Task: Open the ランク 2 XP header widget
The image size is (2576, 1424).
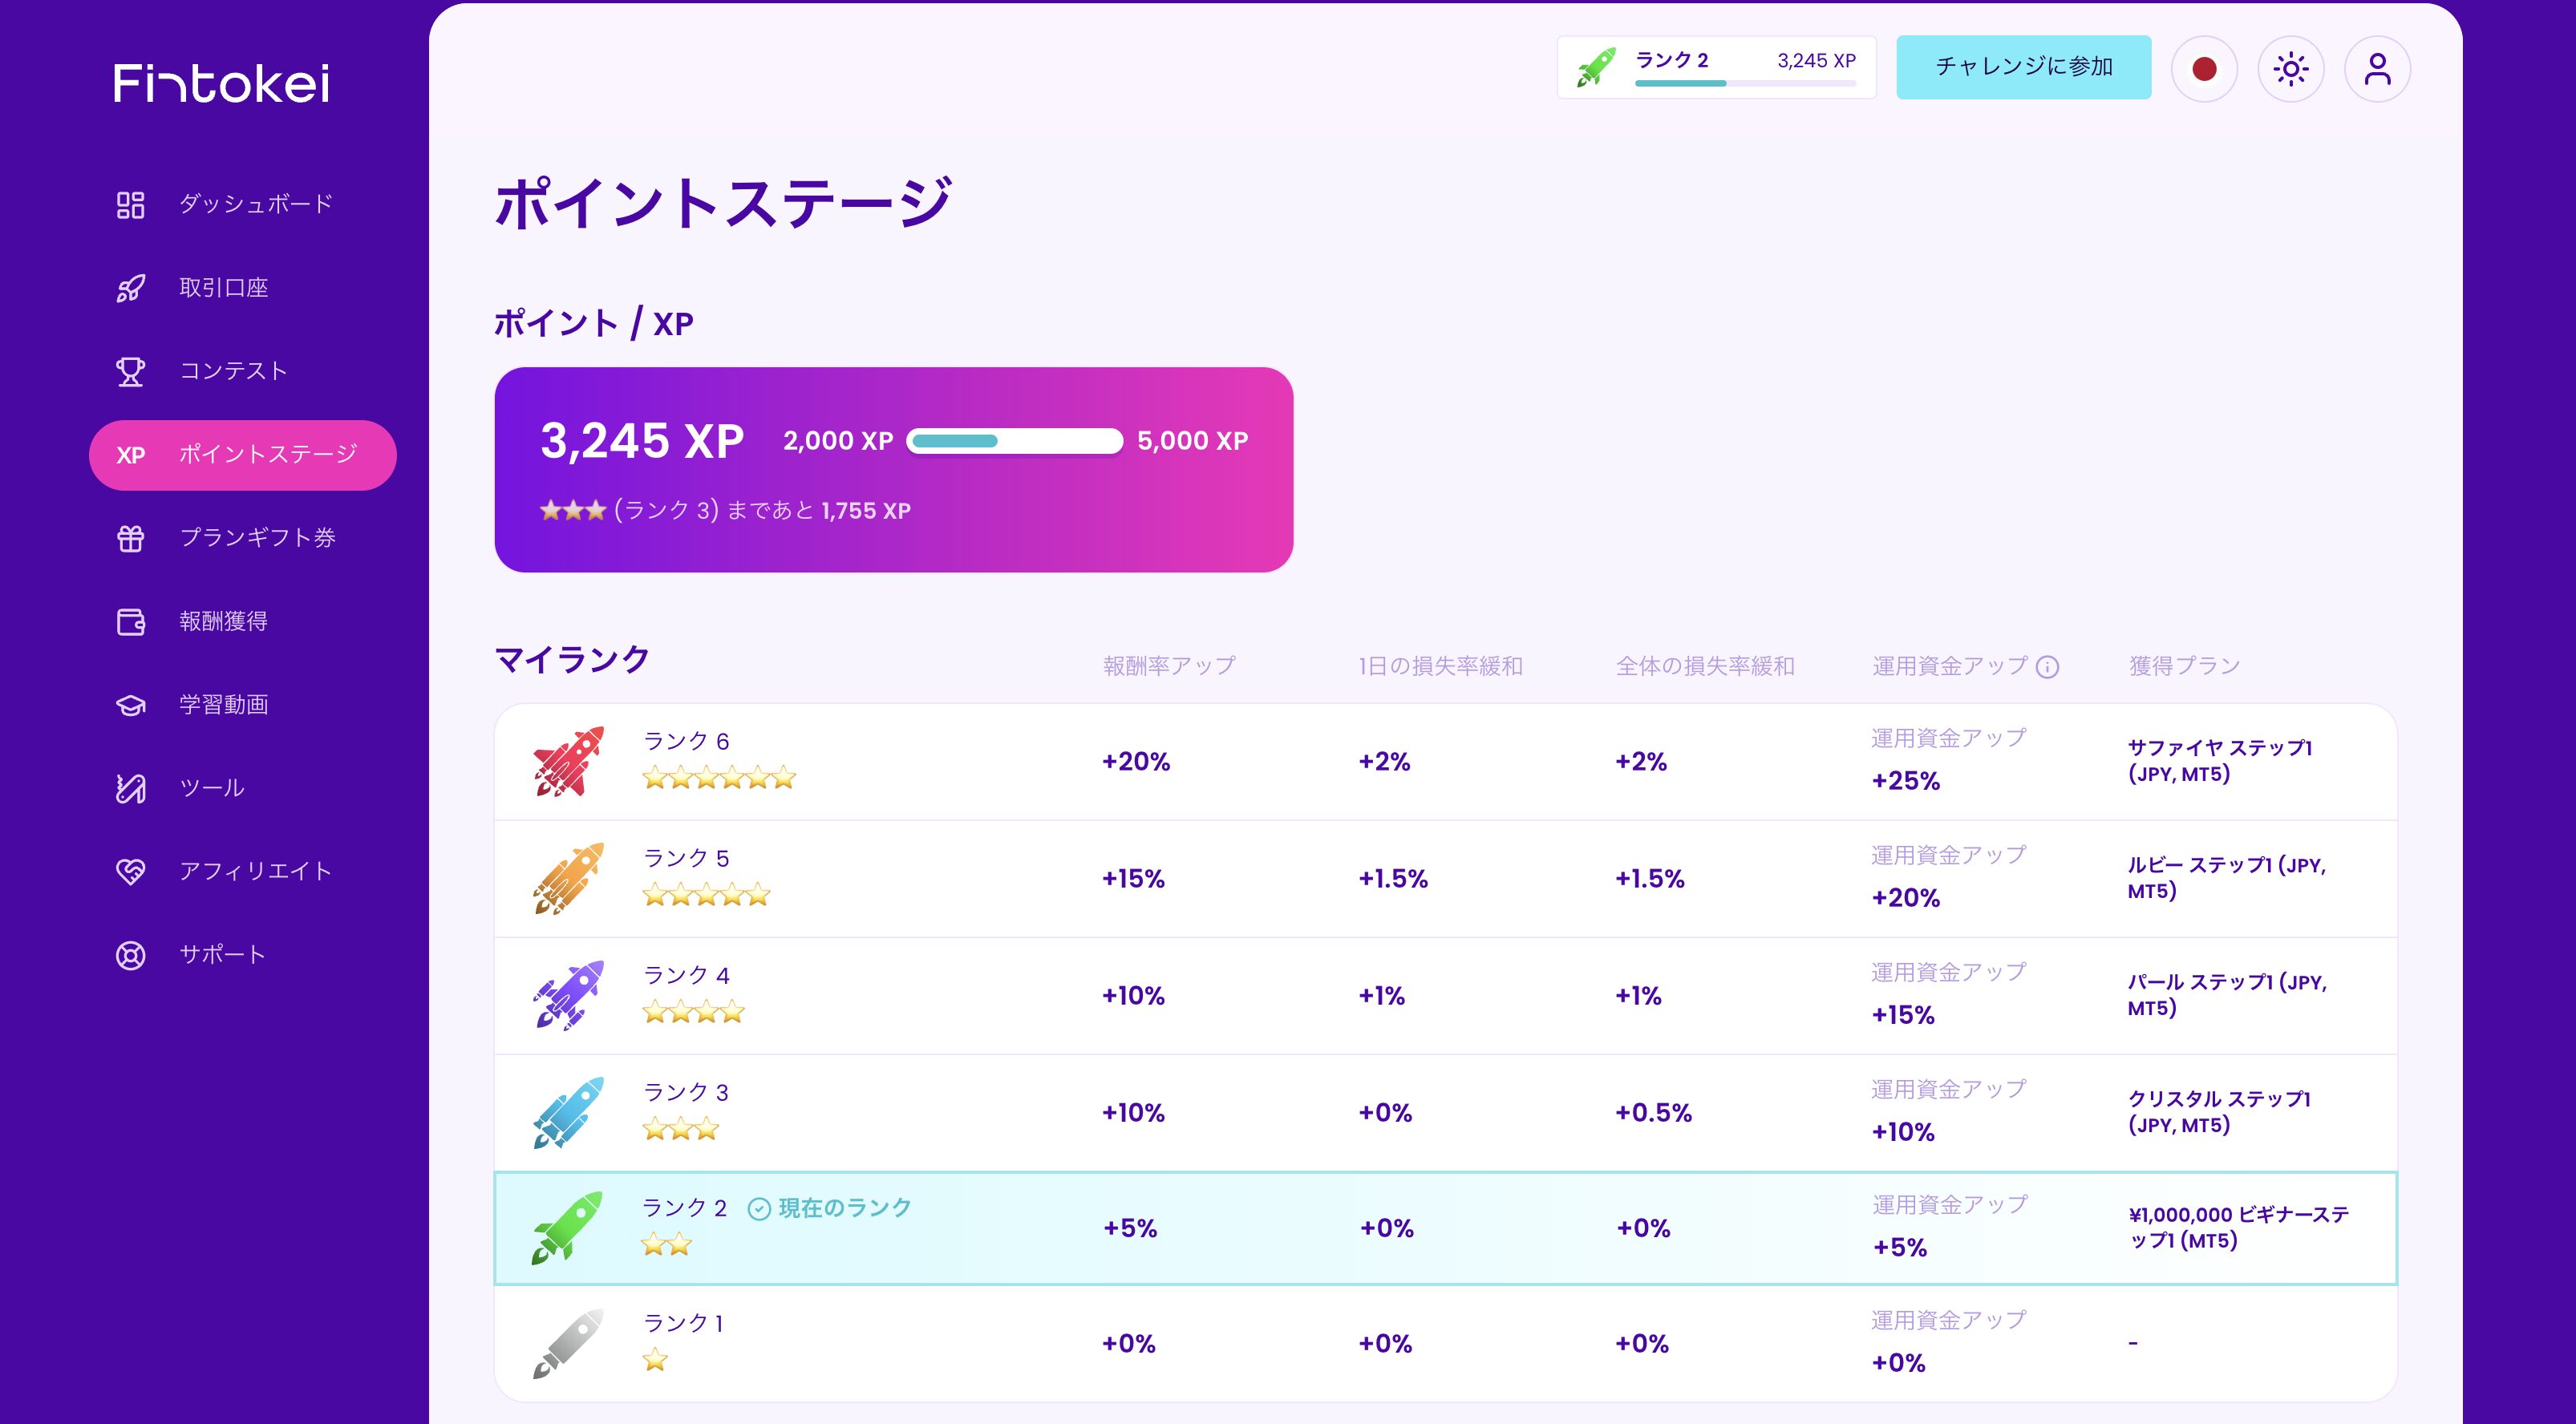Action: (x=1716, y=67)
